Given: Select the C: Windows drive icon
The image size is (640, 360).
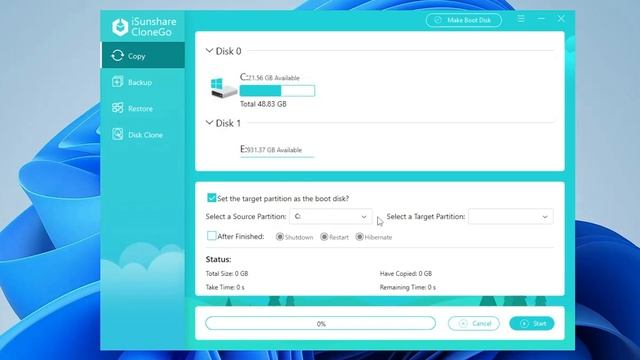Looking at the screenshot, I should click(x=224, y=88).
